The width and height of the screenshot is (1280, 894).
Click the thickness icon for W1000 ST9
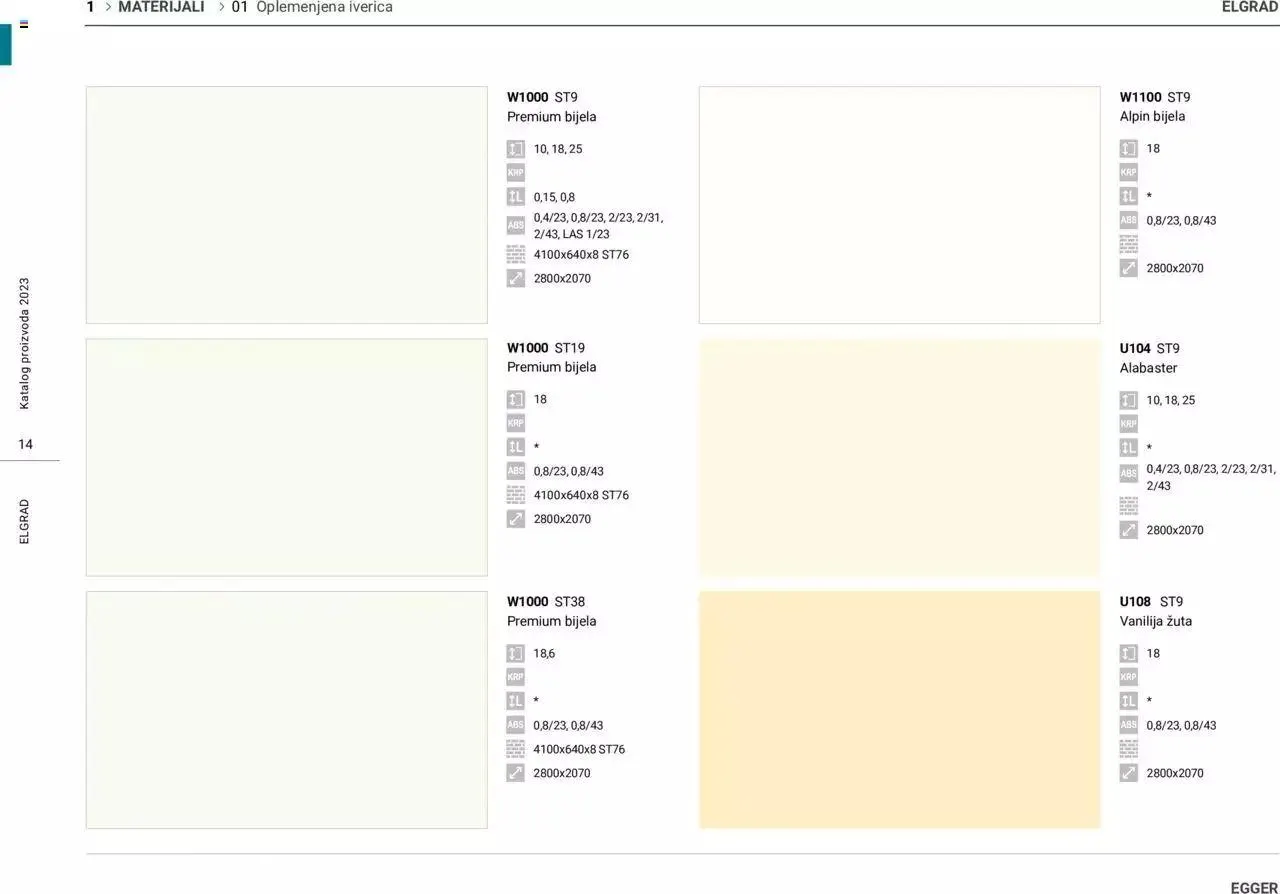click(515, 149)
